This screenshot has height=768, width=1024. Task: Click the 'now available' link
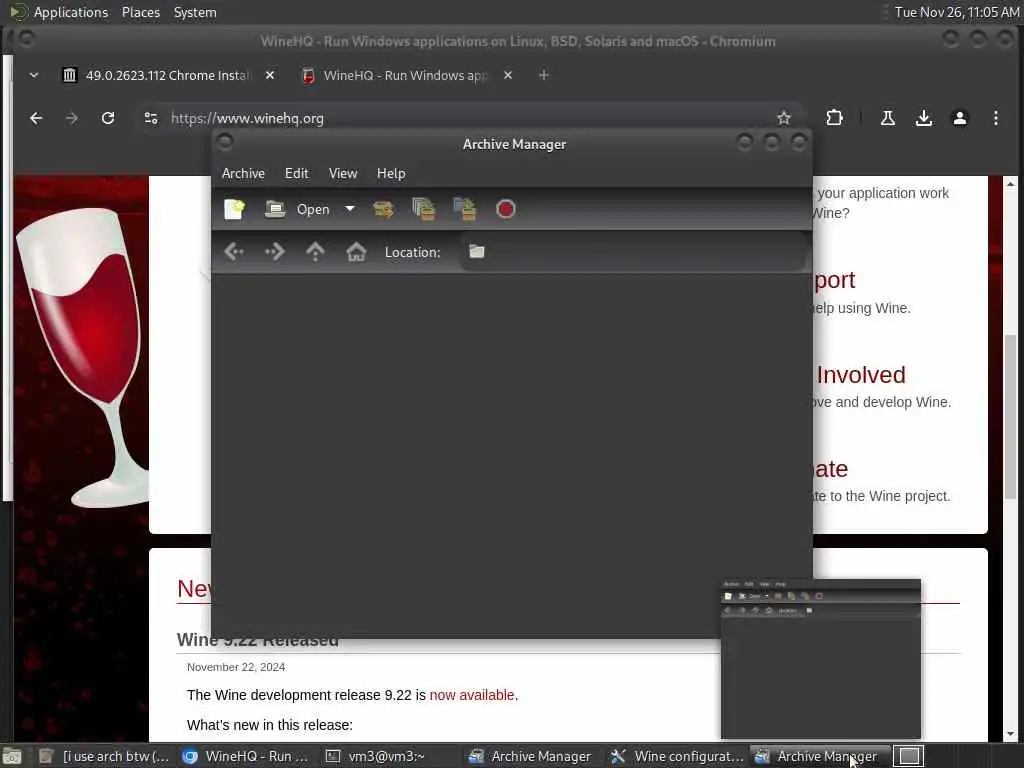pos(472,695)
